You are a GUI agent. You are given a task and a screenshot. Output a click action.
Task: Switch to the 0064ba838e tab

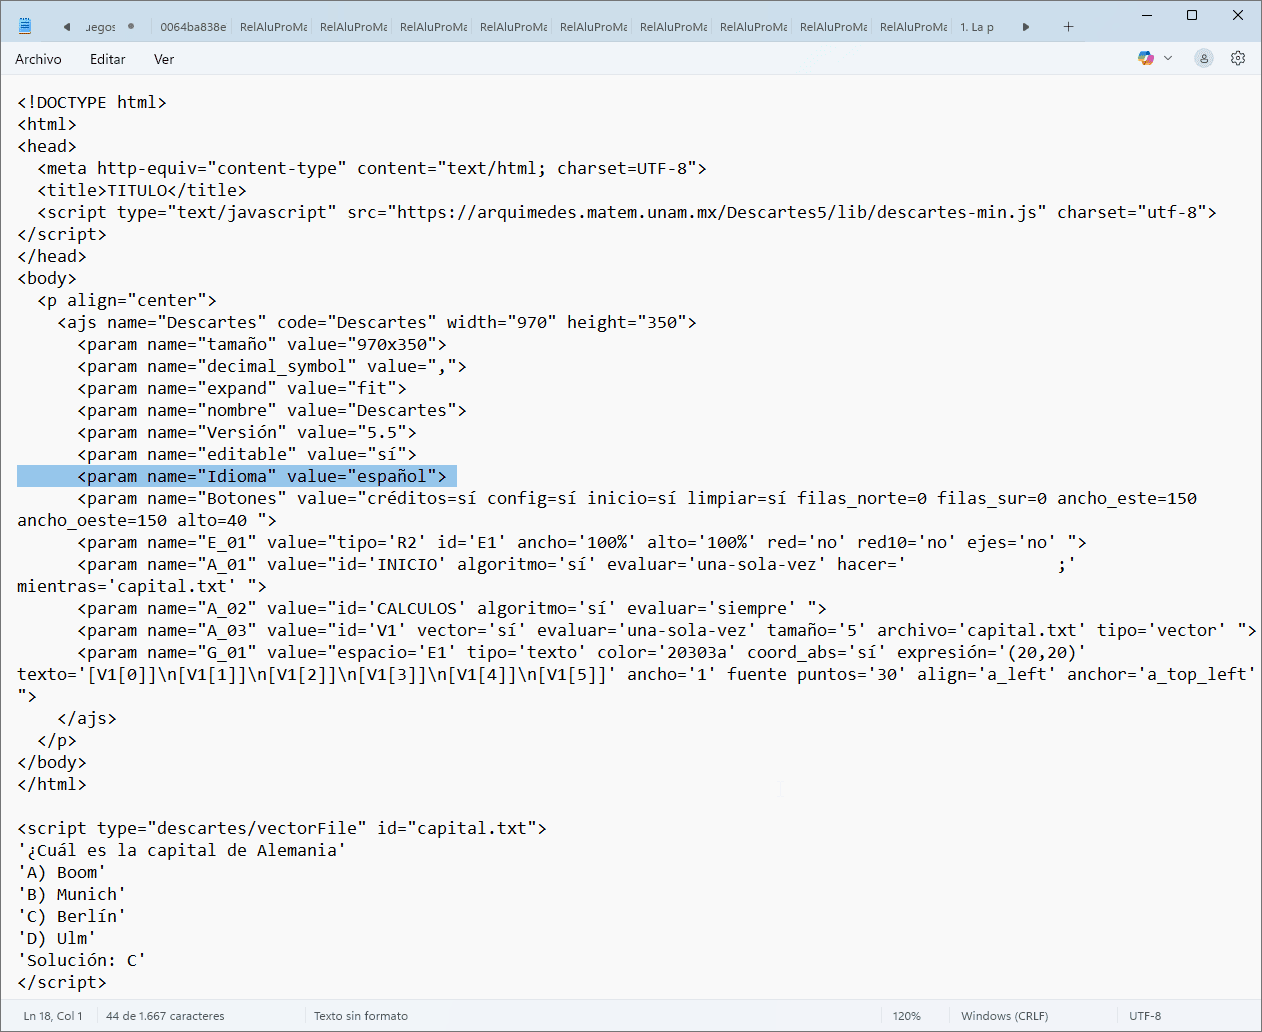click(x=192, y=27)
